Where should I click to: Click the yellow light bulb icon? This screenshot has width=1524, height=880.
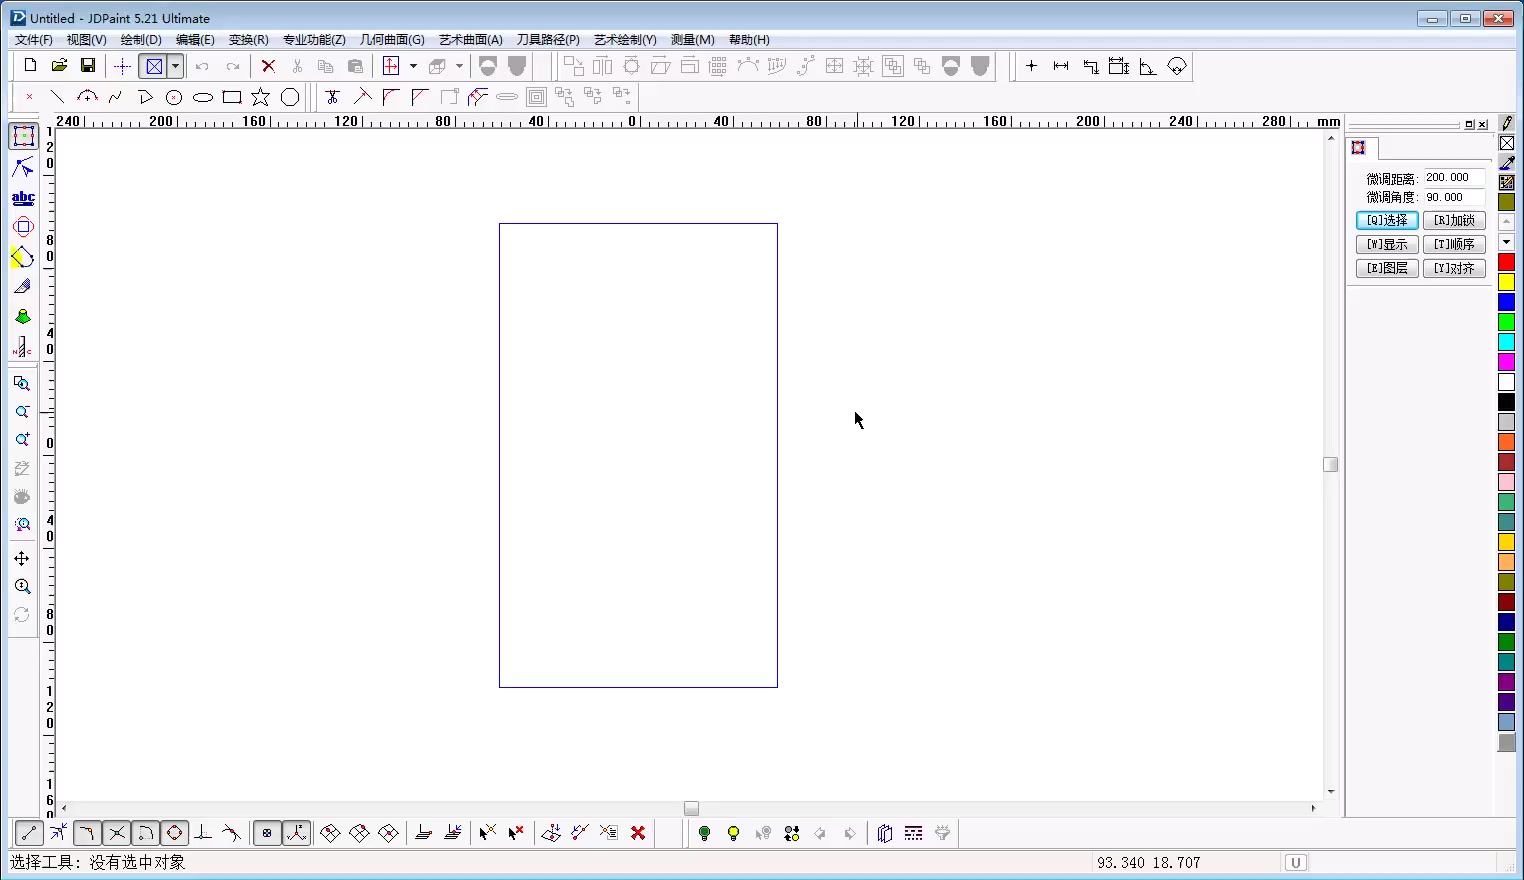tap(733, 833)
